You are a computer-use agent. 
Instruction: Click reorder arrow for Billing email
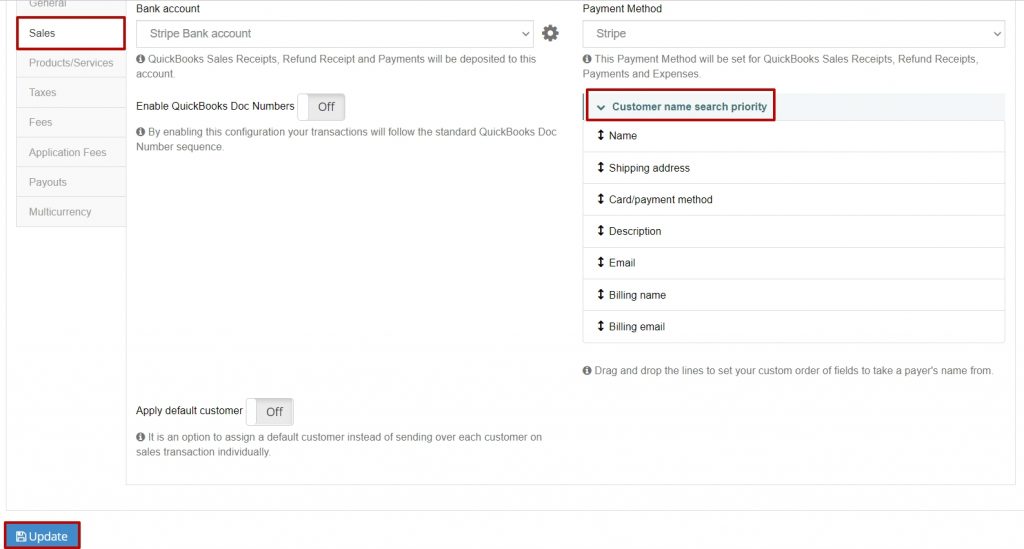pos(600,326)
